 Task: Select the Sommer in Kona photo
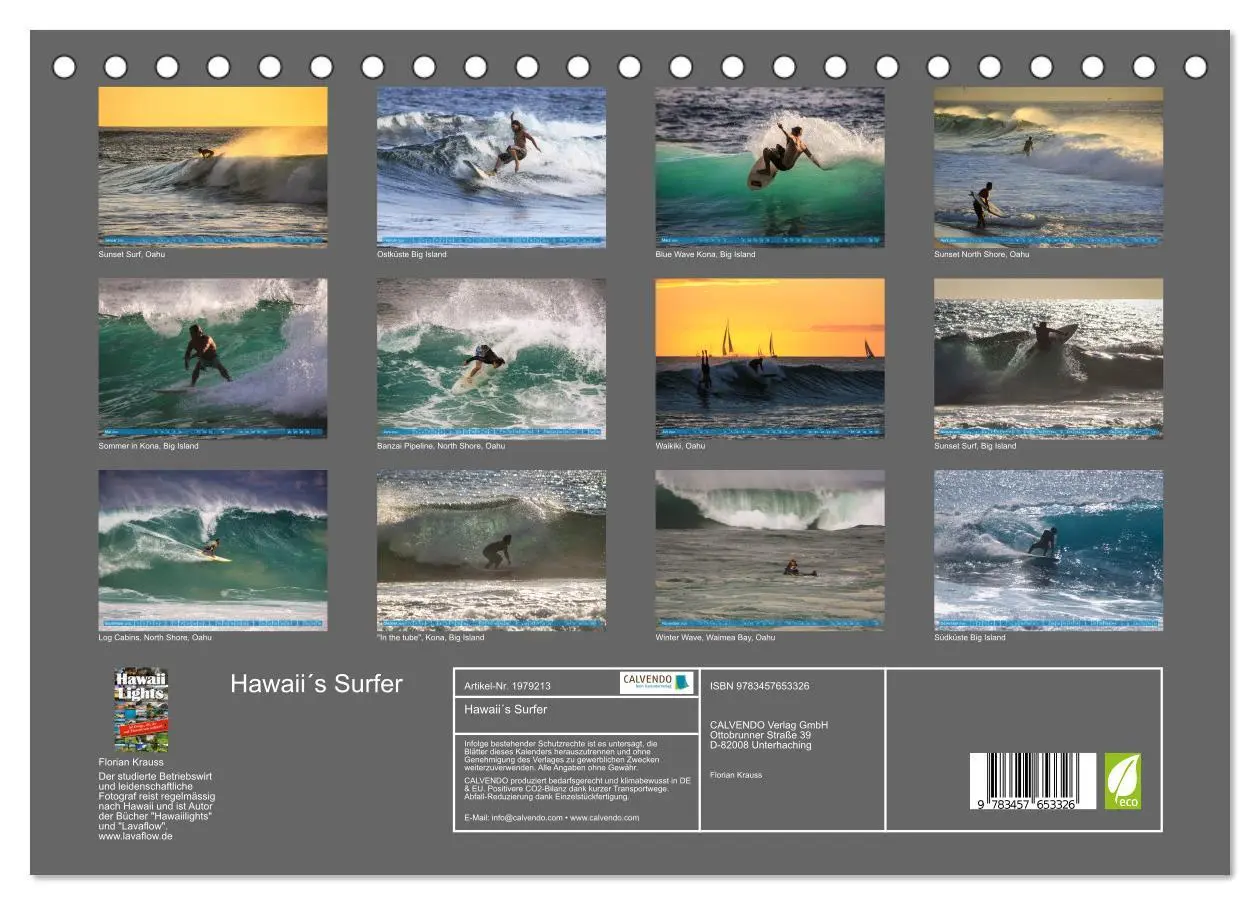tap(213, 358)
